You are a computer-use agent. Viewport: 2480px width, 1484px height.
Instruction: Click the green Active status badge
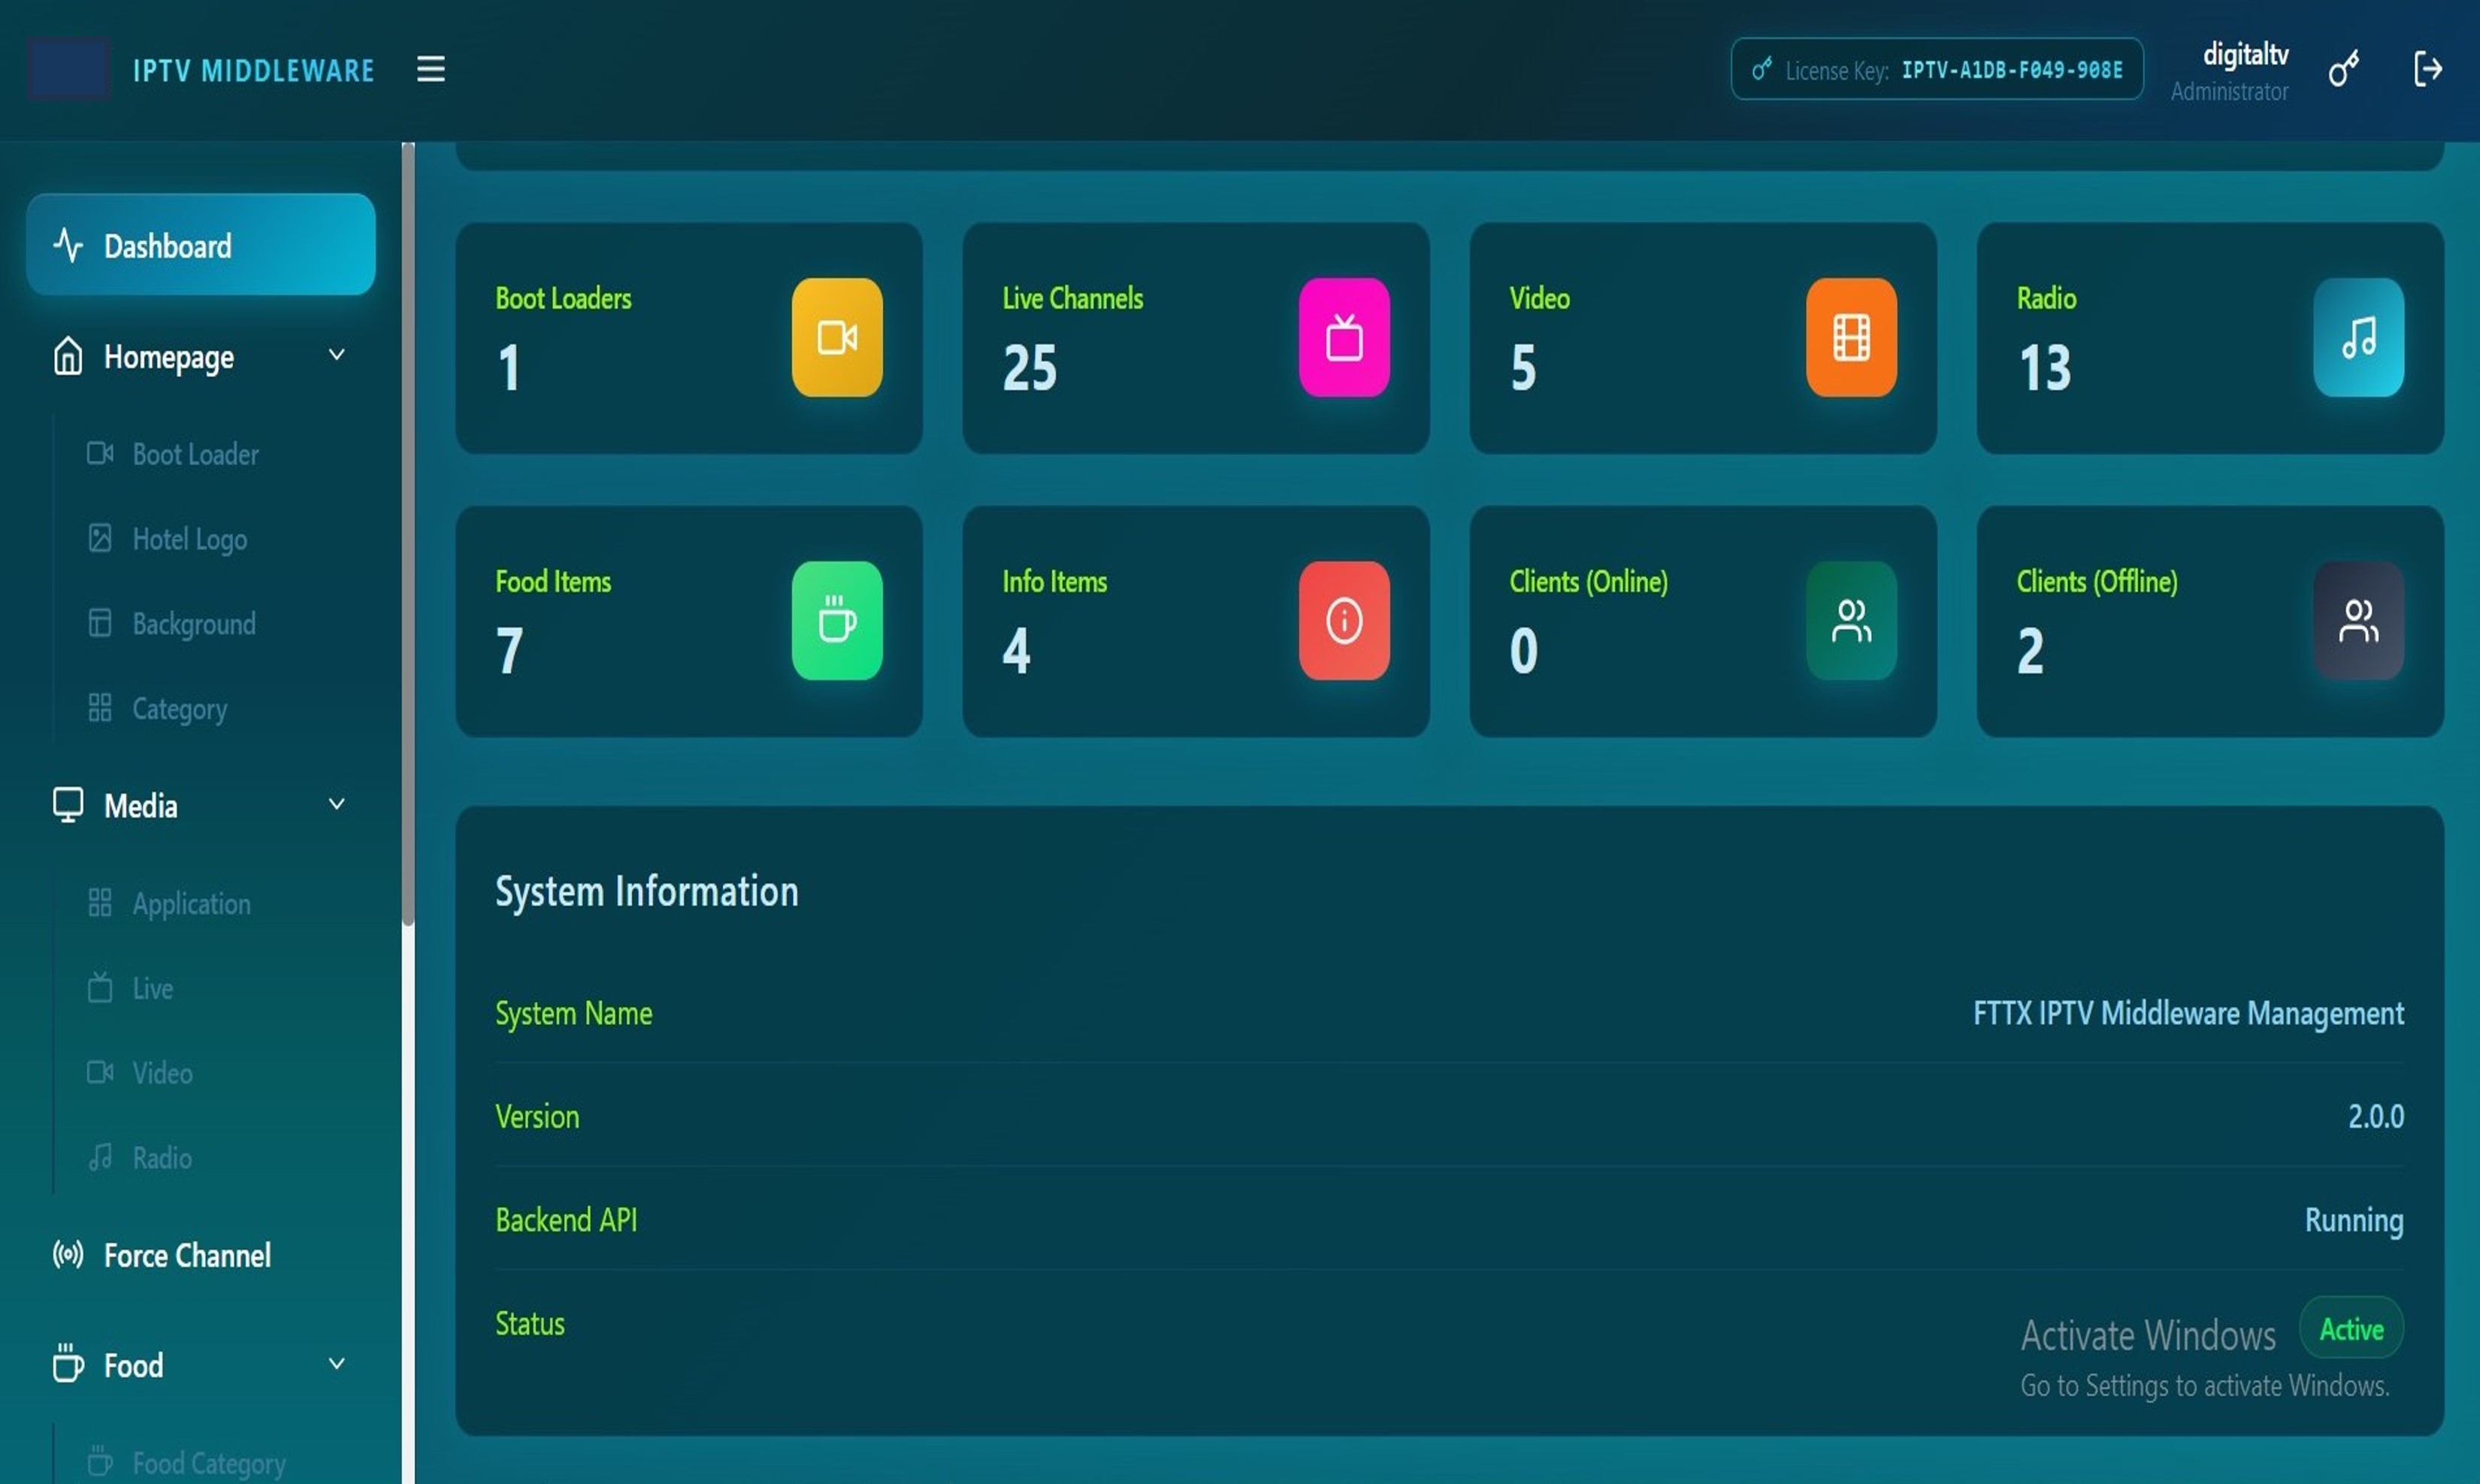pyautogui.click(x=2351, y=1328)
